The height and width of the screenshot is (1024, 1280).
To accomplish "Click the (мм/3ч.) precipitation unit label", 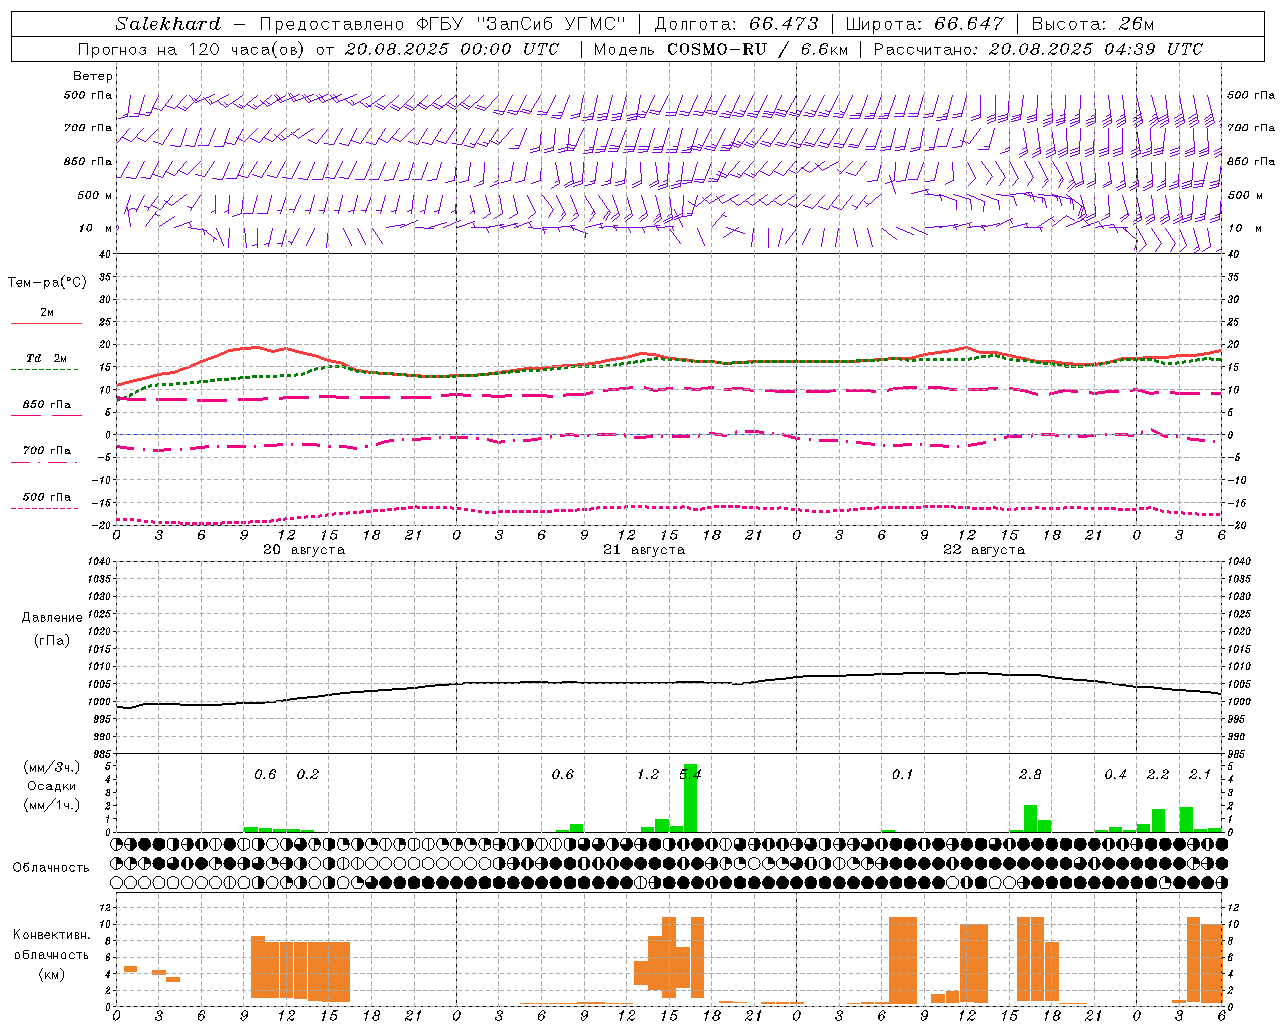I will pyautogui.click(x=52, y=767).
